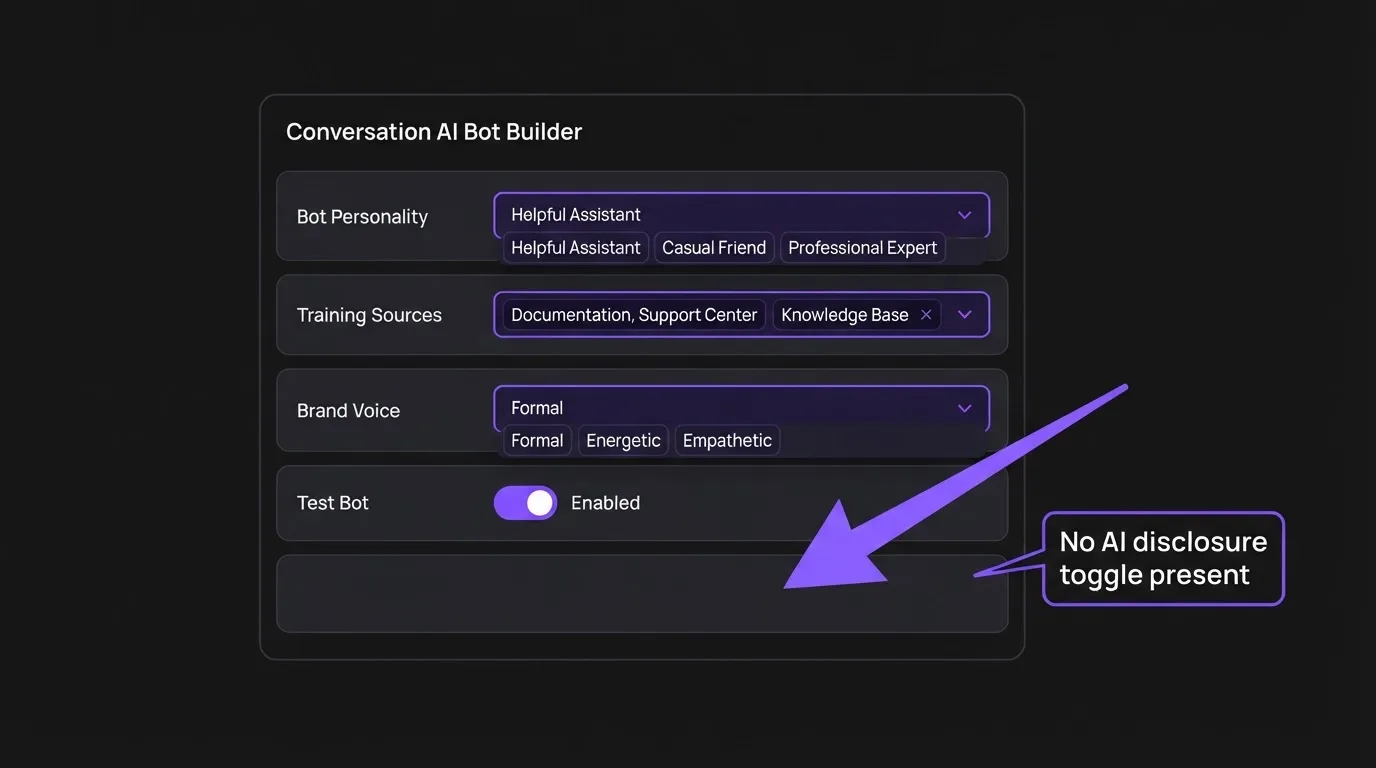This screenshot has width=1376, height=768.
Task: Toggle the Test Bot switch
Action: pos(525,503)
